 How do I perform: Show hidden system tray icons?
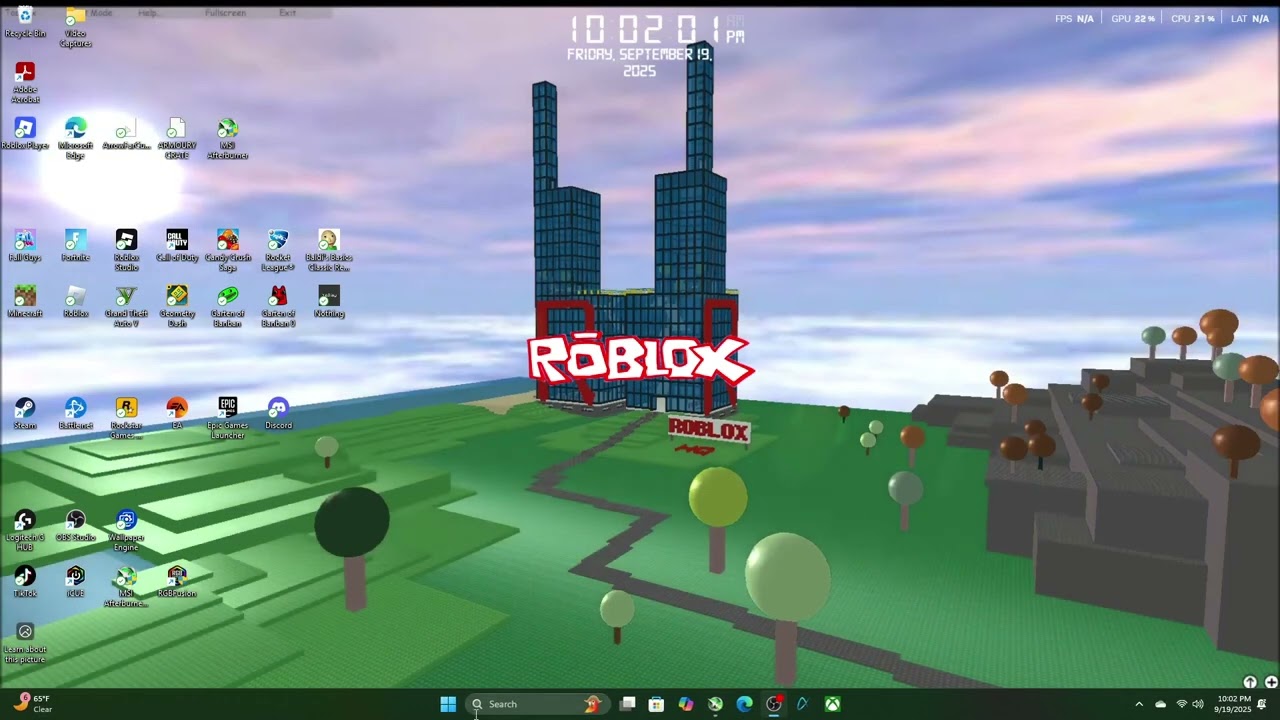(1139, 704)
